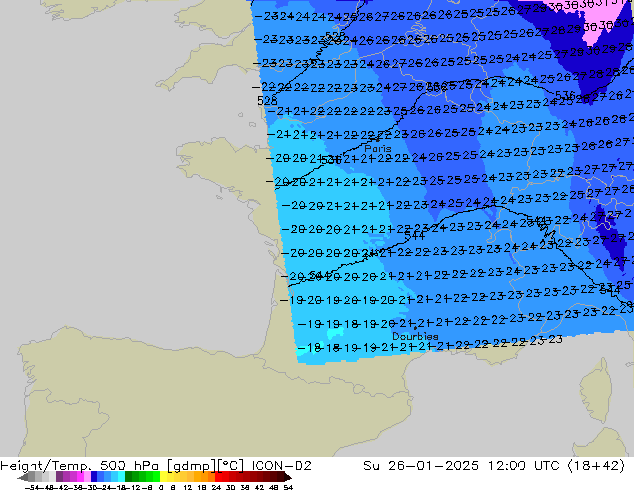The image size is (634, 490).
Task: Pick the bright red legend swatch
Action: tap(219, 476)
